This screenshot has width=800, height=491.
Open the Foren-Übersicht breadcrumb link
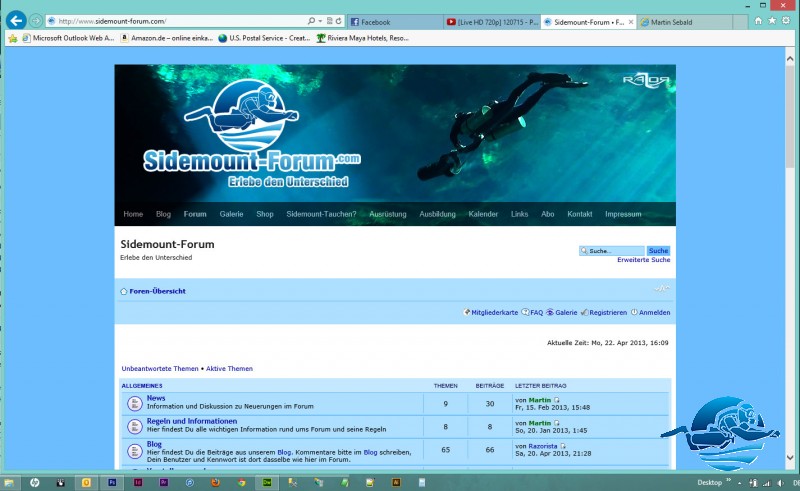157,291
